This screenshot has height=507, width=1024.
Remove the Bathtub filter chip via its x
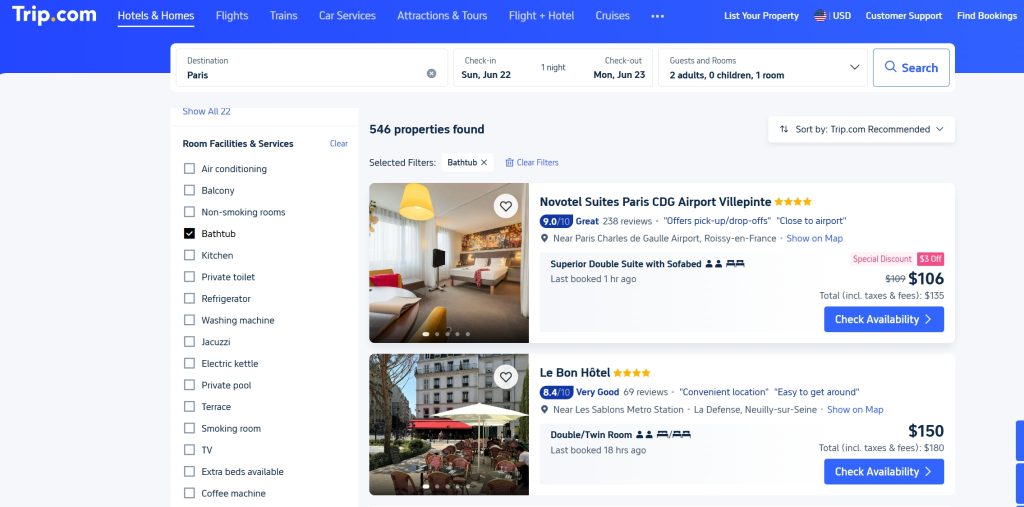tap(484, 163)
